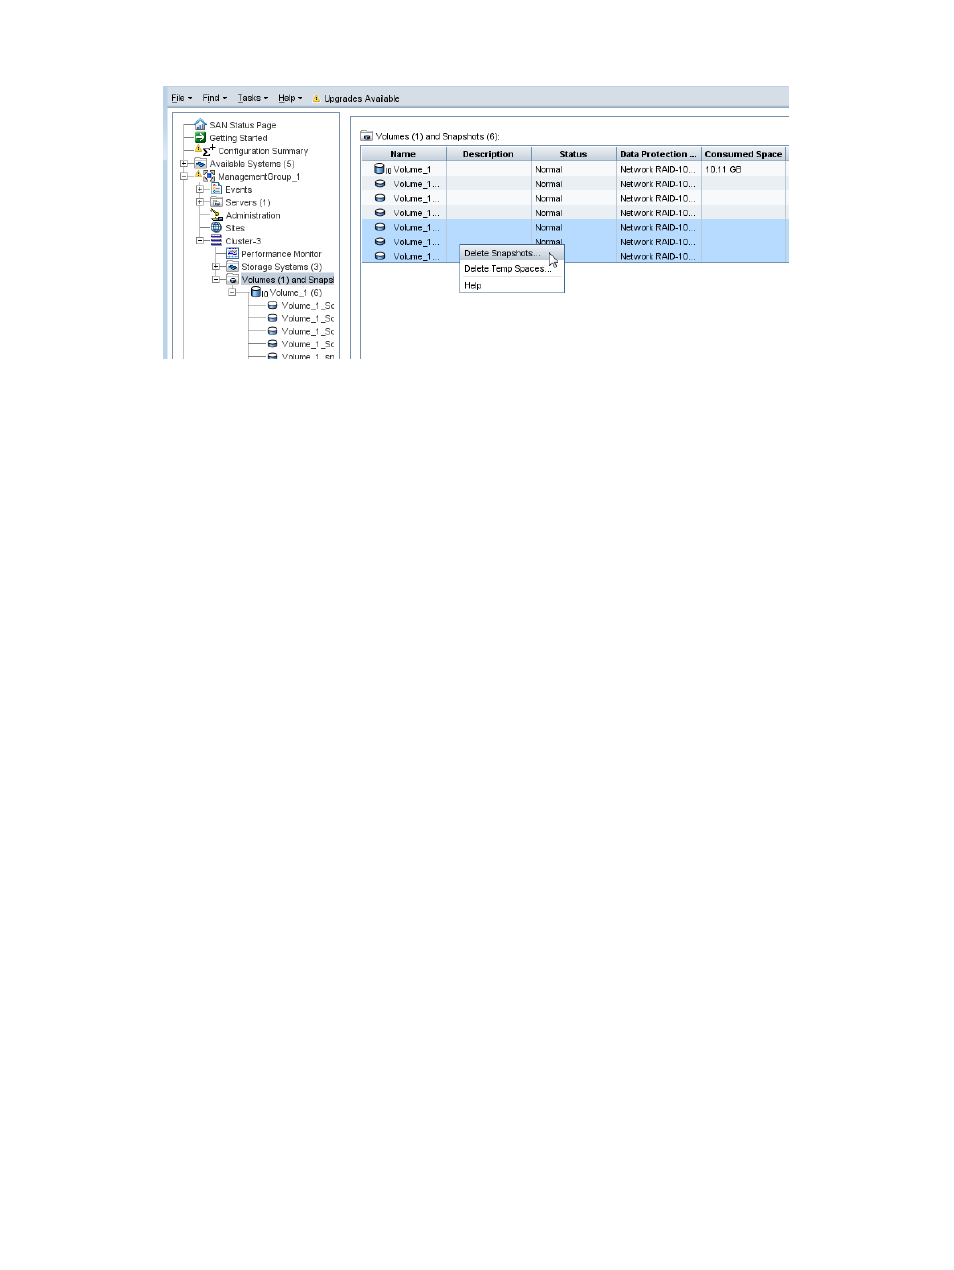
Task: Collapse the ManagementGroup_1 node
Action: click(x=184, y=177)
